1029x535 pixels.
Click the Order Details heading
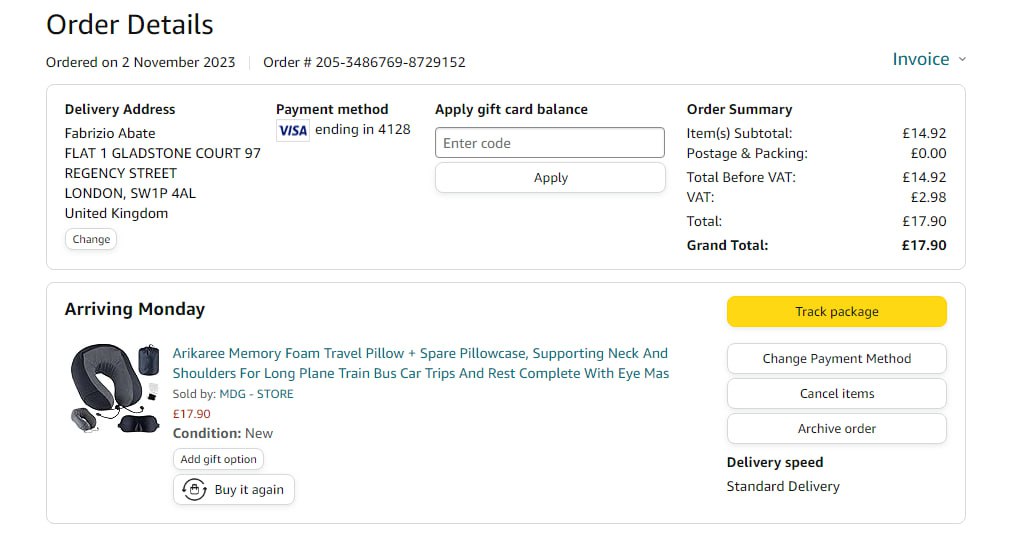pos(130,24)
